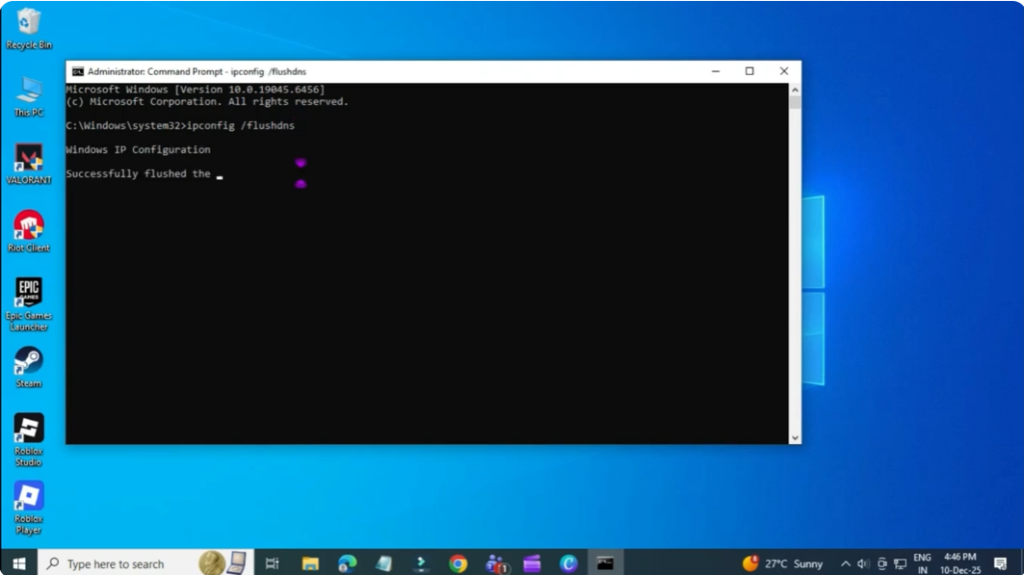Click the 'Successfully flushed the' output line
This screenshot has width=1024, height=575.
click(x=138, y=174)
